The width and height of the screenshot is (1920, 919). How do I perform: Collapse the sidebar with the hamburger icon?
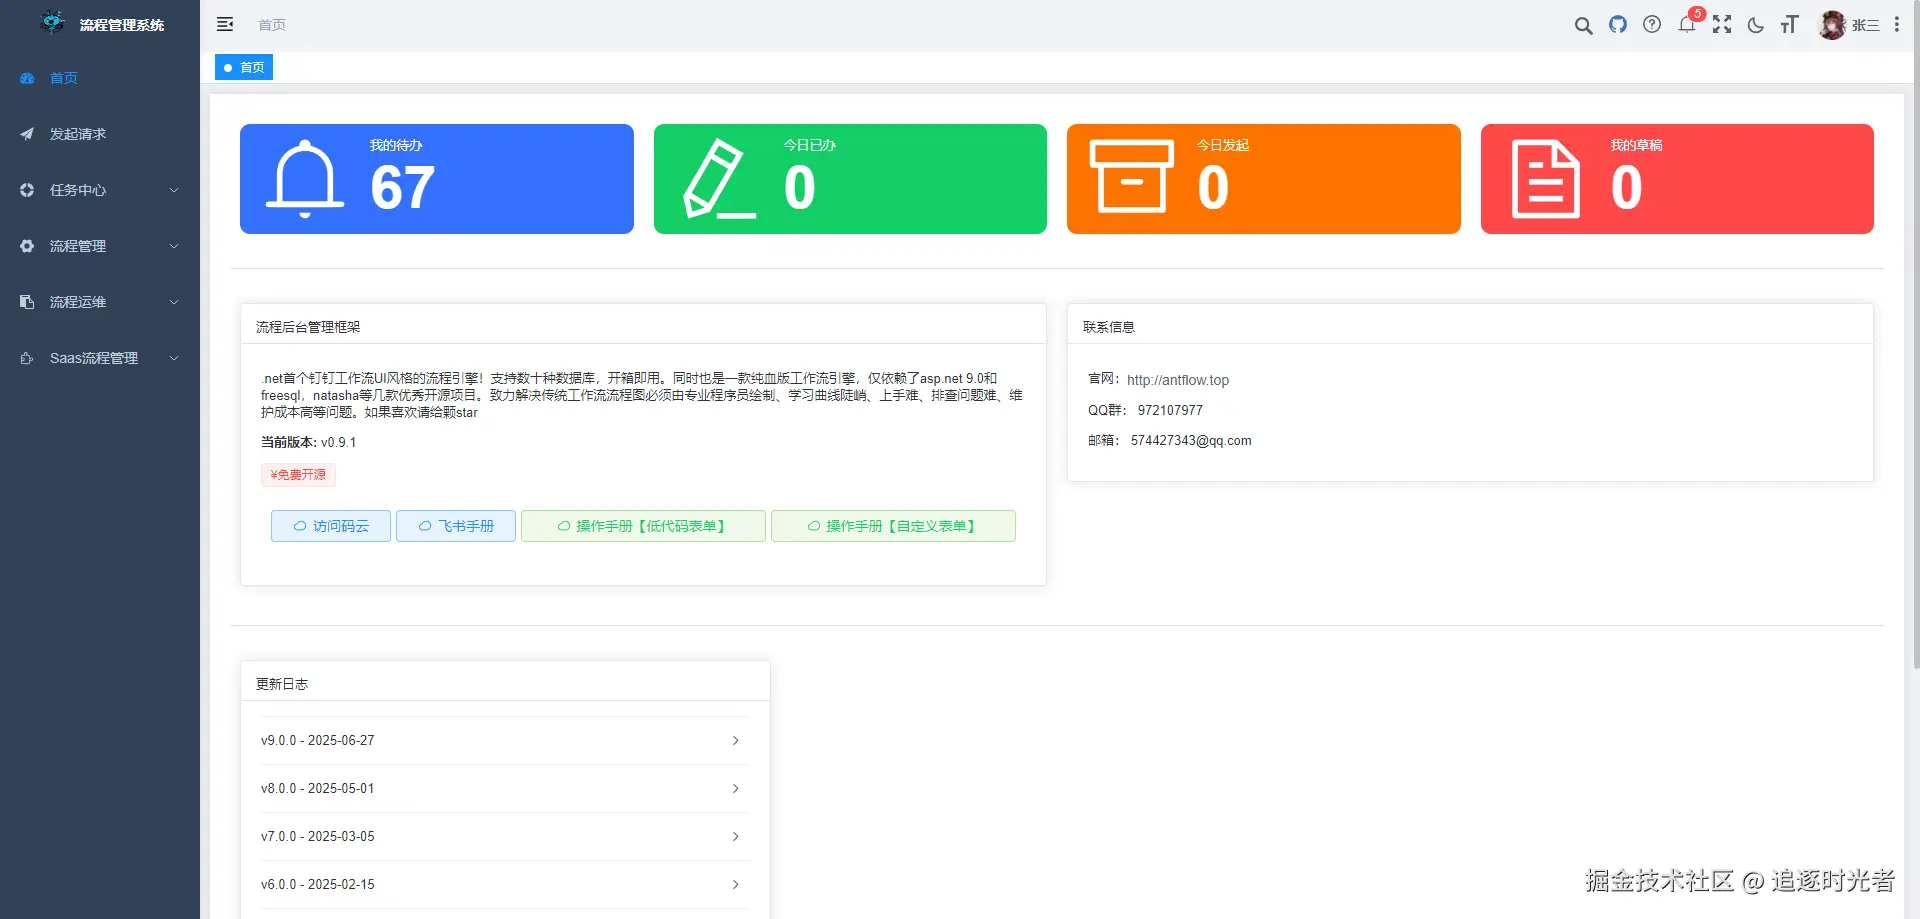[225, 24]
